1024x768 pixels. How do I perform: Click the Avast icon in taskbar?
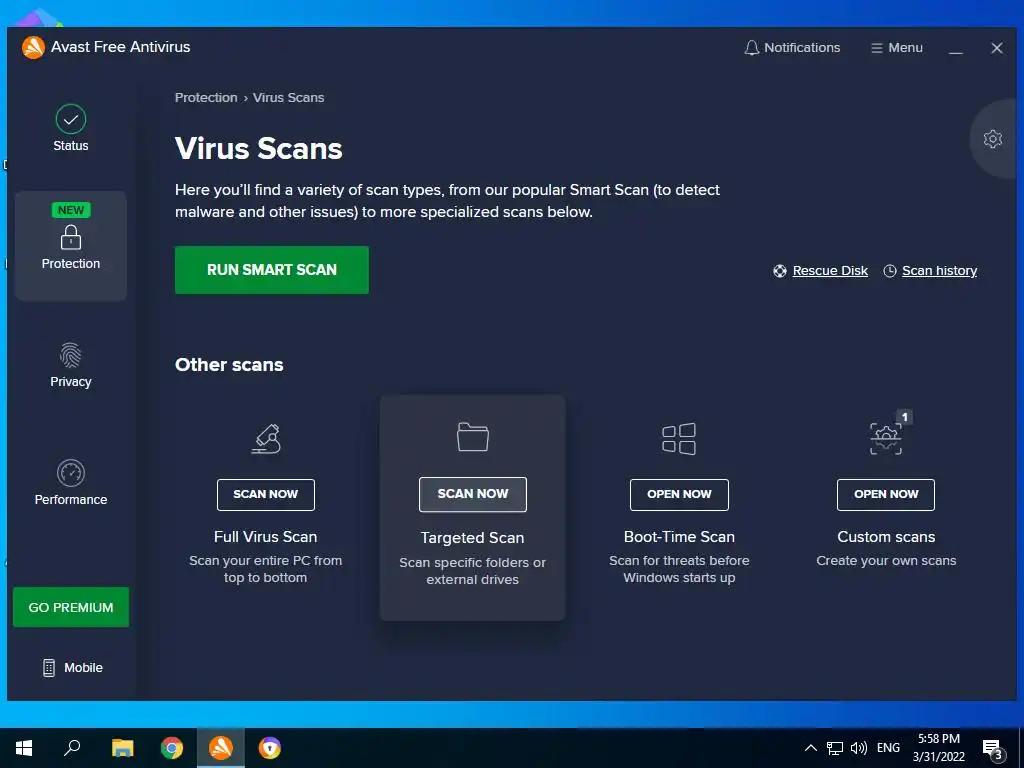[221, 748]
